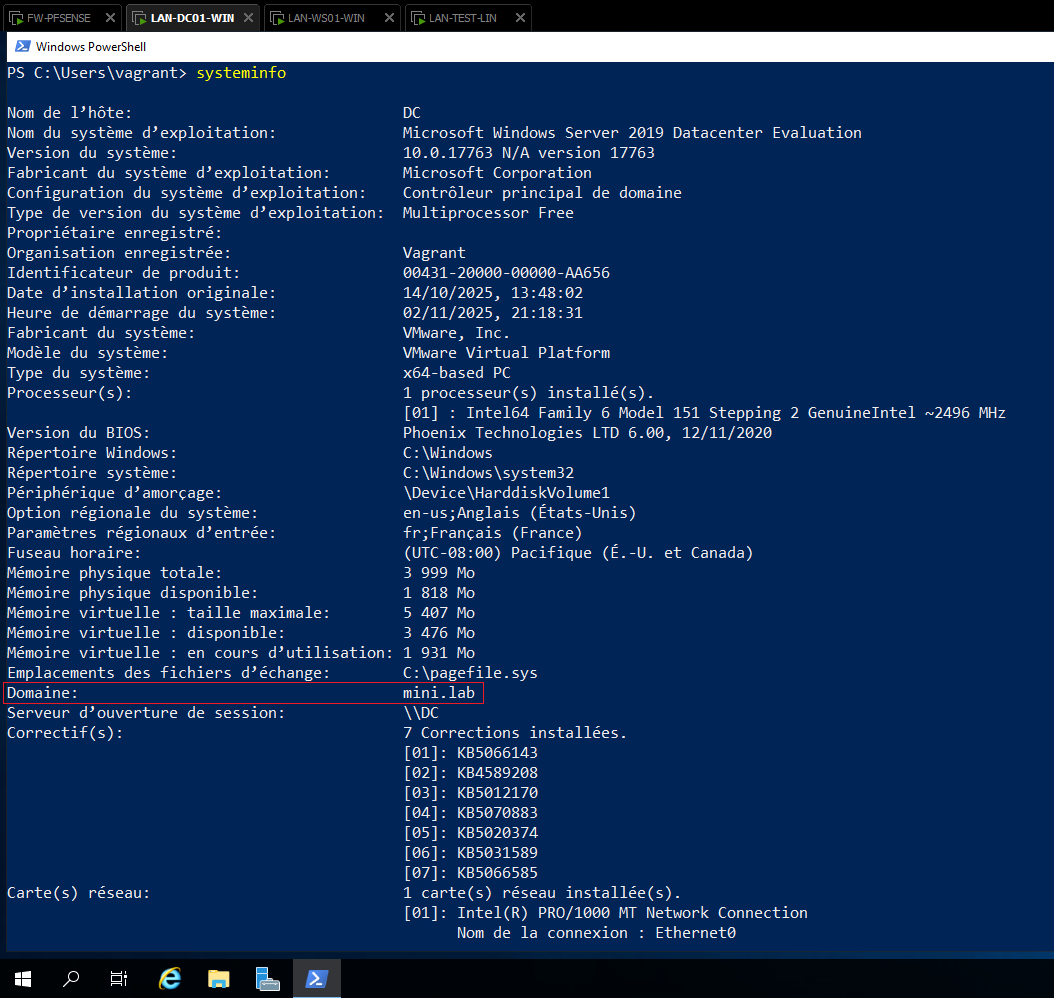Viewport: 1054px width, 998px height.
Task: Select 'Microsoft Windows Server 2019 Datacenter Evaluation' text
Action: coord(632,133)
